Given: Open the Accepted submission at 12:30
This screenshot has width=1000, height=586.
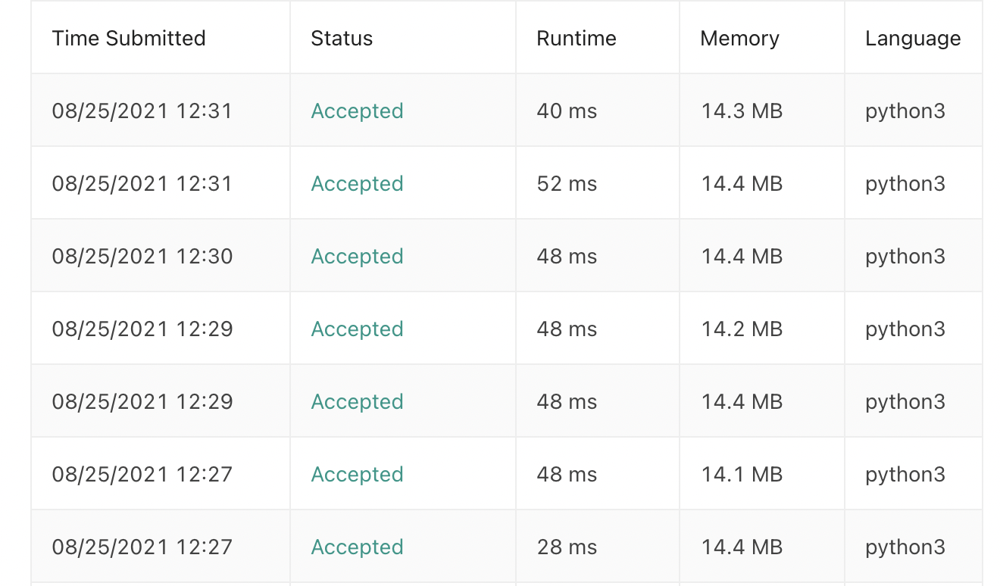Looking at the screenshot, I should pos(357,256).
